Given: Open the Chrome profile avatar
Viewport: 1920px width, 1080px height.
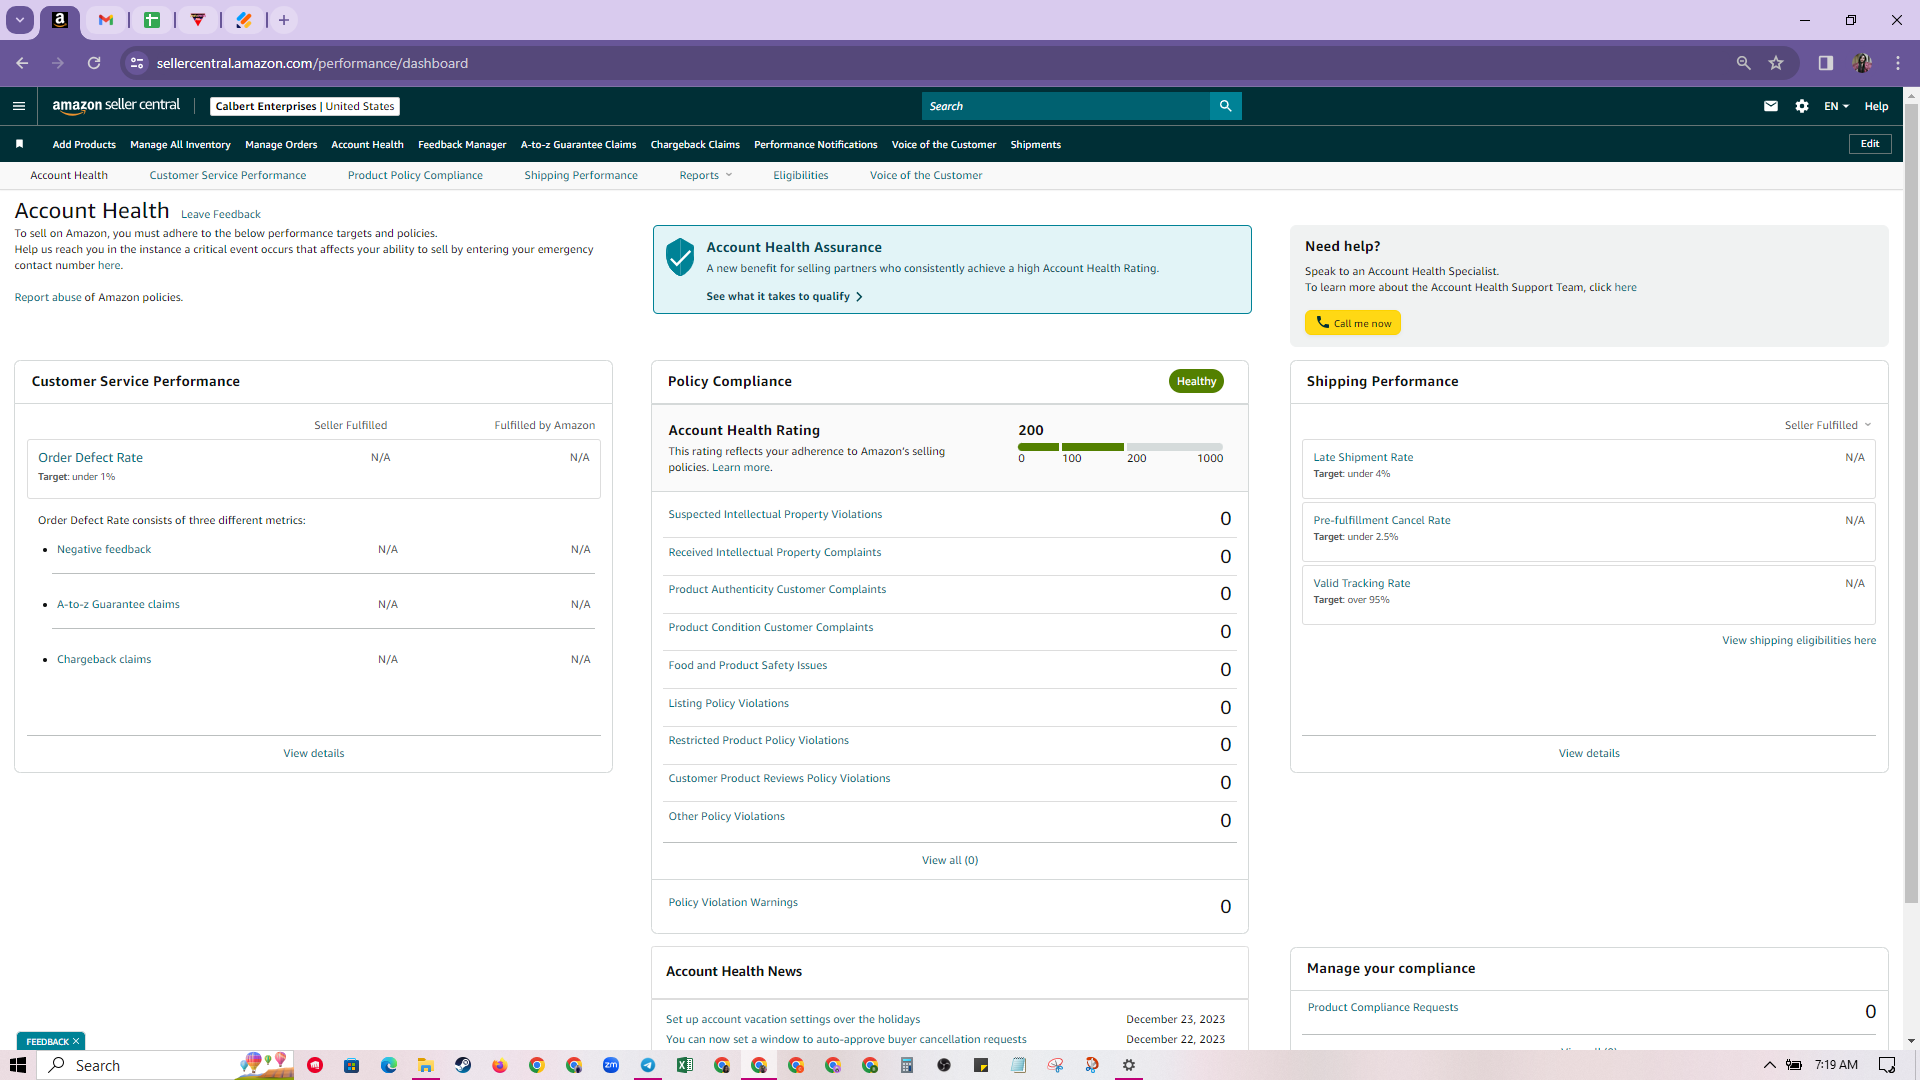Looking at the screenshot, I should coord(1861,63).
